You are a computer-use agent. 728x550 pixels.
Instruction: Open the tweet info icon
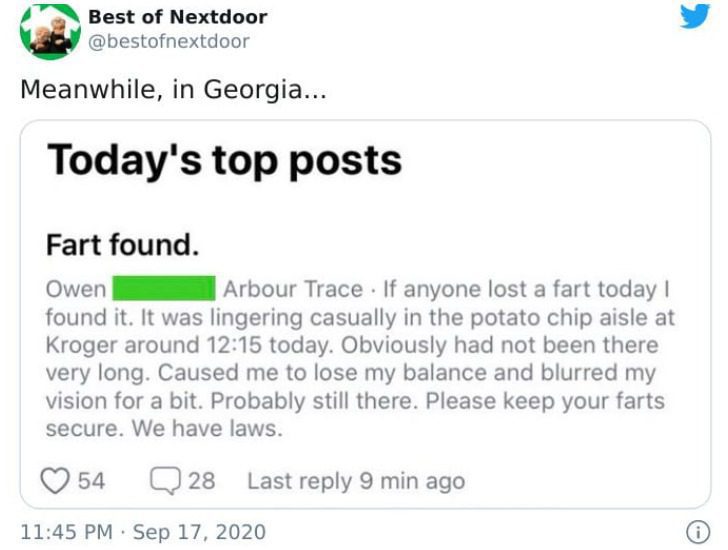(x=698, y=532)
